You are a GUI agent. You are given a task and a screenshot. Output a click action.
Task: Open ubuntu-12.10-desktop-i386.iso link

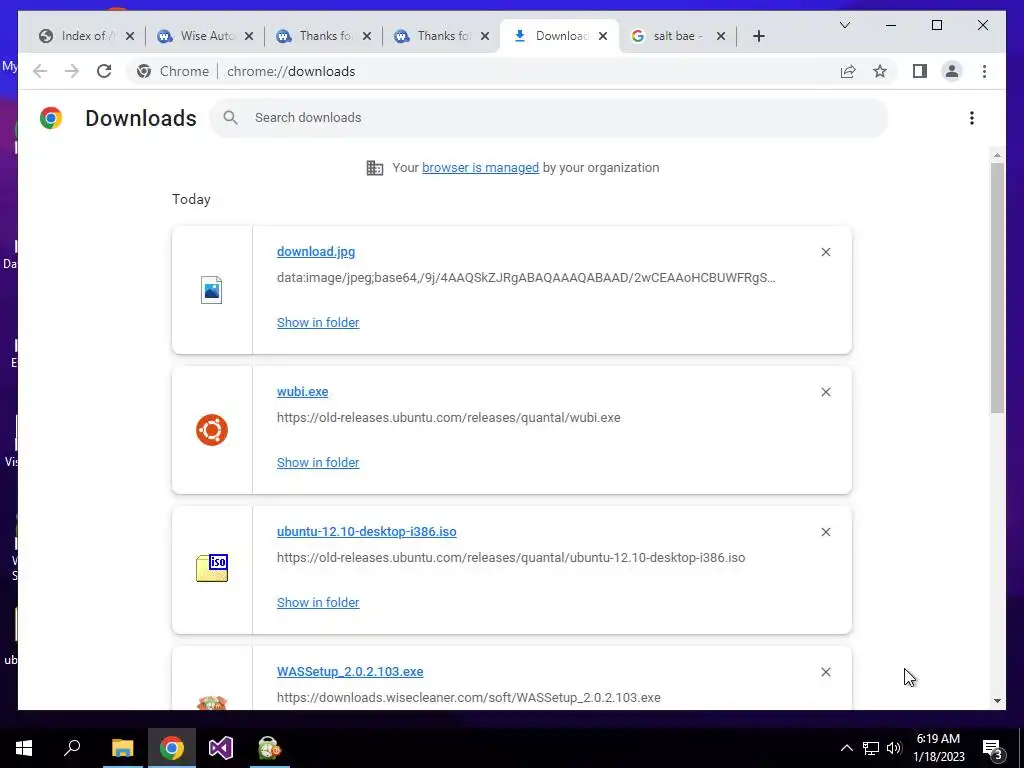366,532
